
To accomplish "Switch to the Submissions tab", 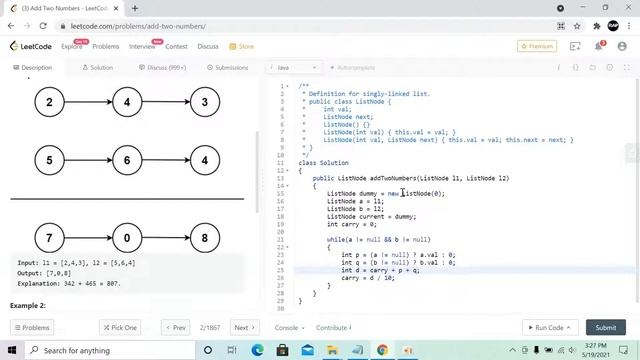I will 227,67.
